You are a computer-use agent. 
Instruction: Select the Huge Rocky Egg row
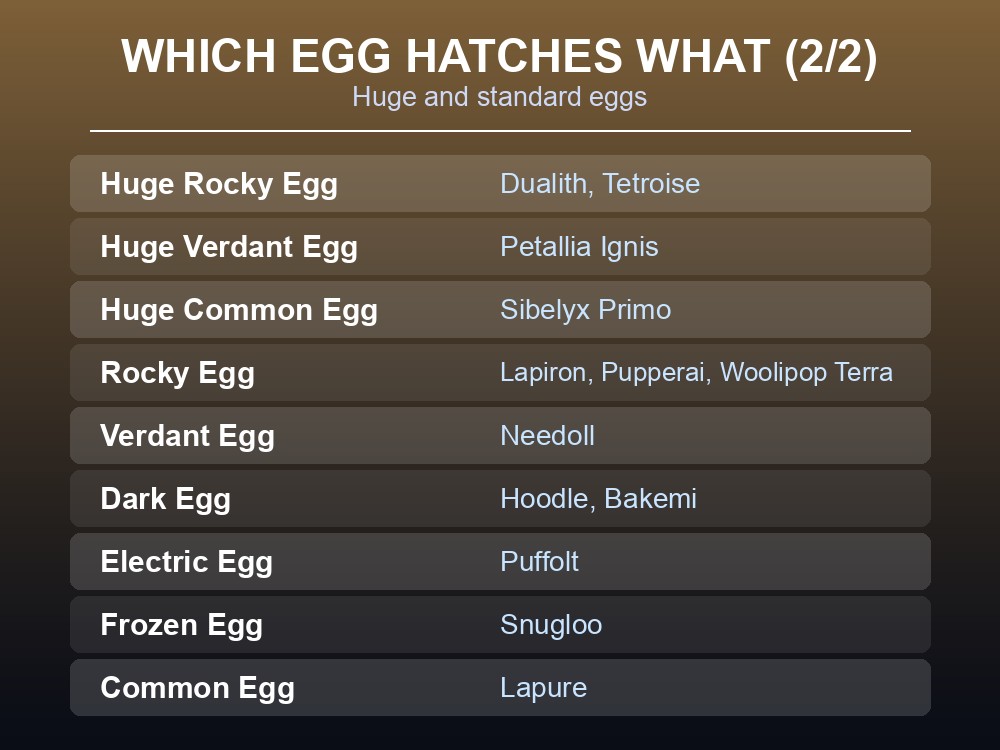[x=500, y=184]
